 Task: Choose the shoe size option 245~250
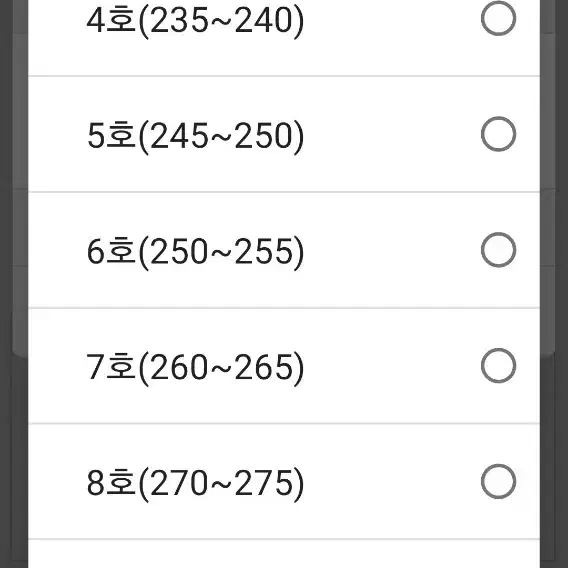click(x=284, y=134)
